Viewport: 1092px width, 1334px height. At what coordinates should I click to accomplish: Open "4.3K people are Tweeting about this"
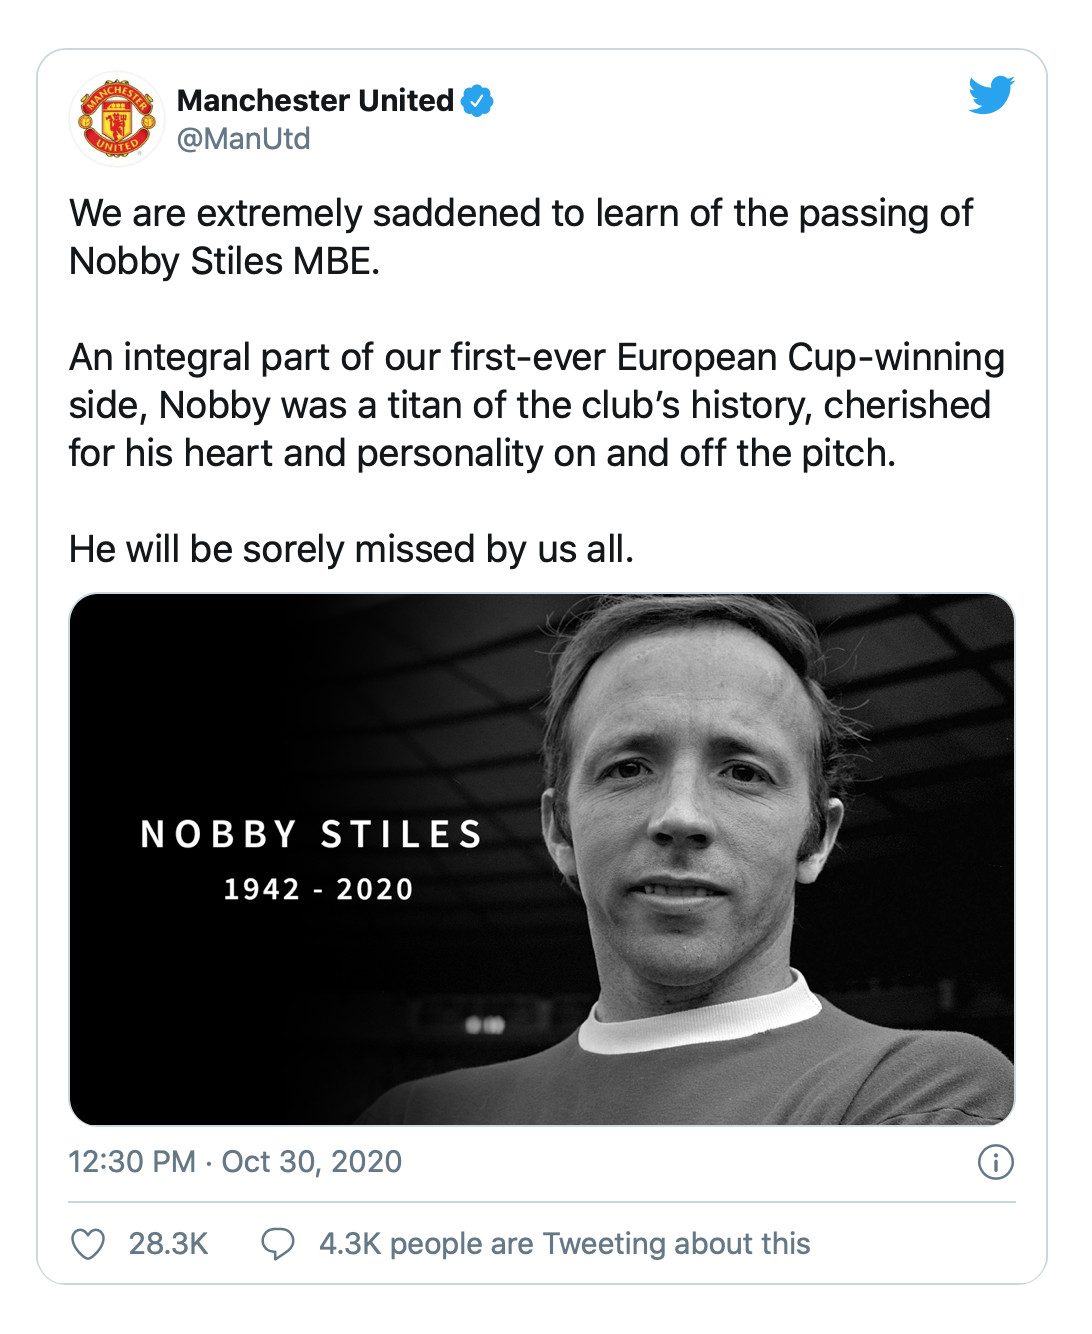point(564,1243)
